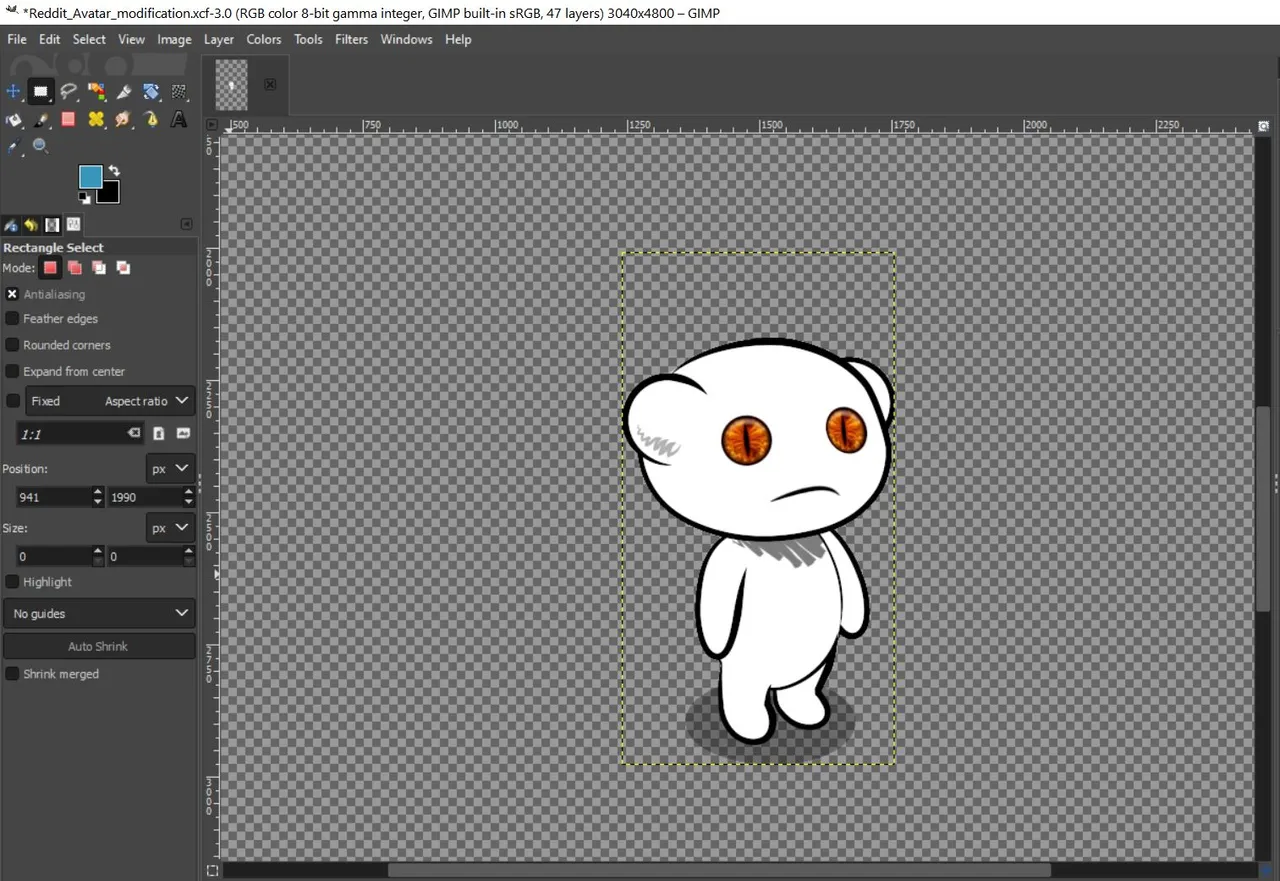Screen dimensions: 1280x881
Task: Open the No guides dropdown
Action: [x=99, y=613]
